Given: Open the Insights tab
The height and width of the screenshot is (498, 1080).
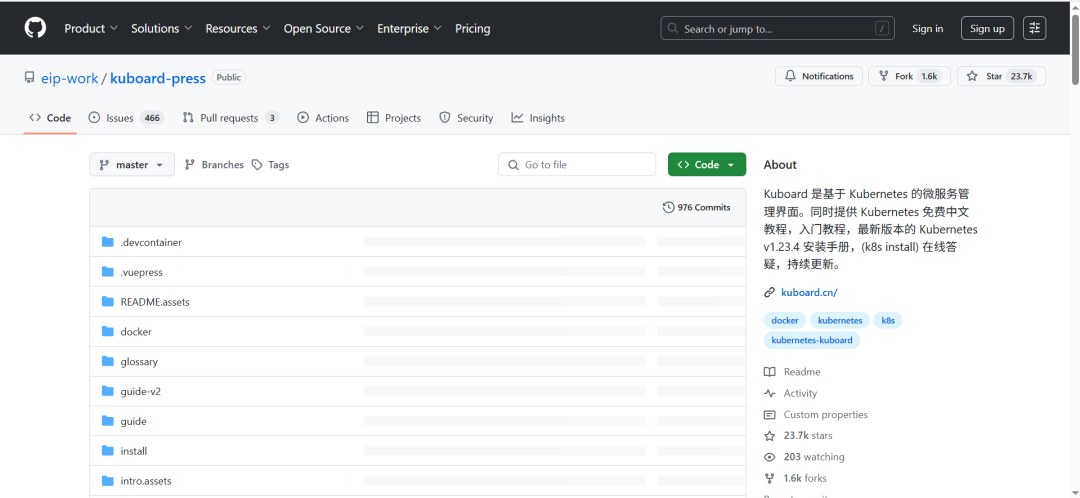Looking at the screenshot, I should pyautogui.click(x=538, y=118).
